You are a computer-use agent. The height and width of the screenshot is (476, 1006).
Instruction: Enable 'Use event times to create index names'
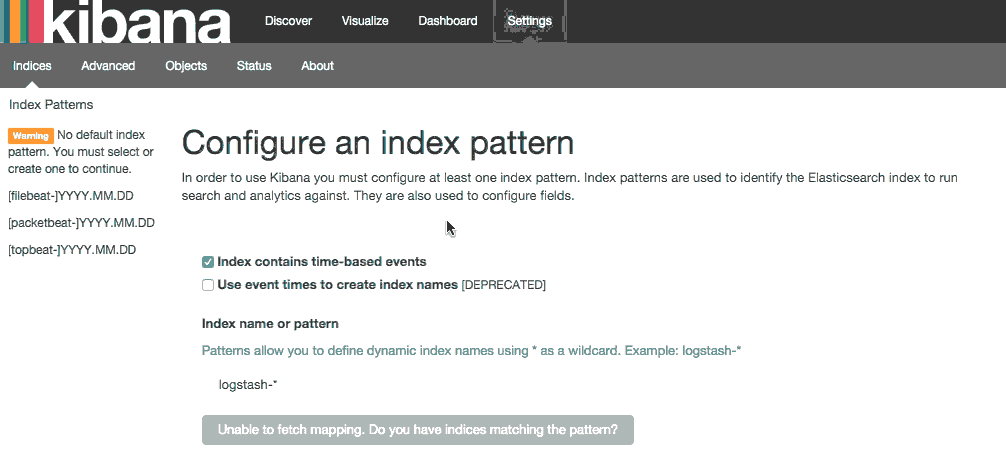click(208, 285)
